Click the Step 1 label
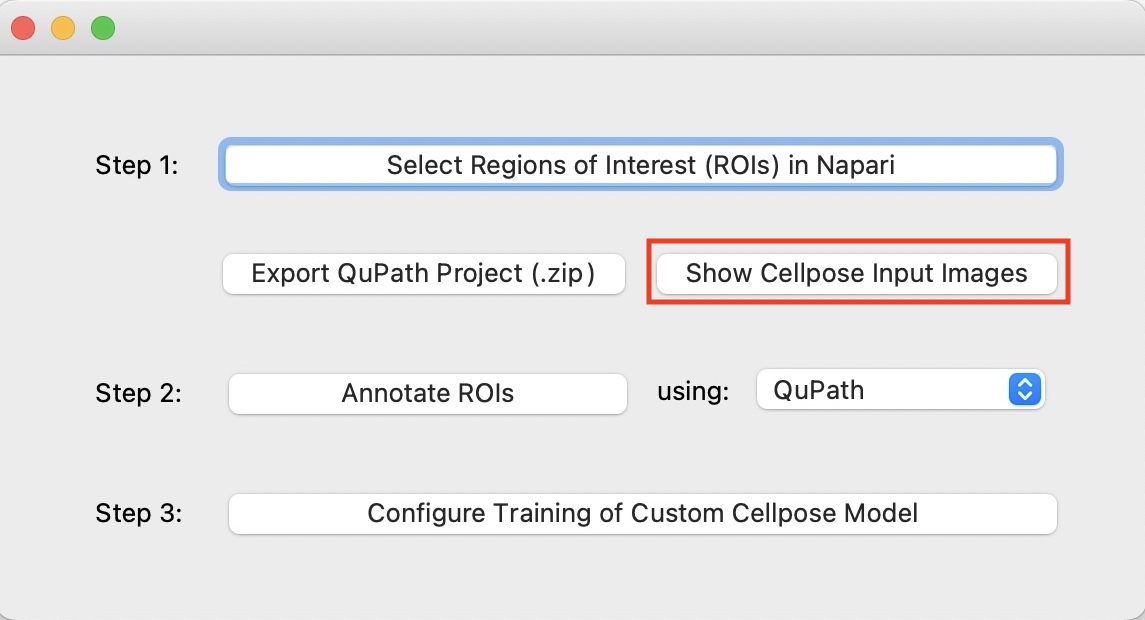This screenshot has width=1145, height=620. click(x=137, y=166)
